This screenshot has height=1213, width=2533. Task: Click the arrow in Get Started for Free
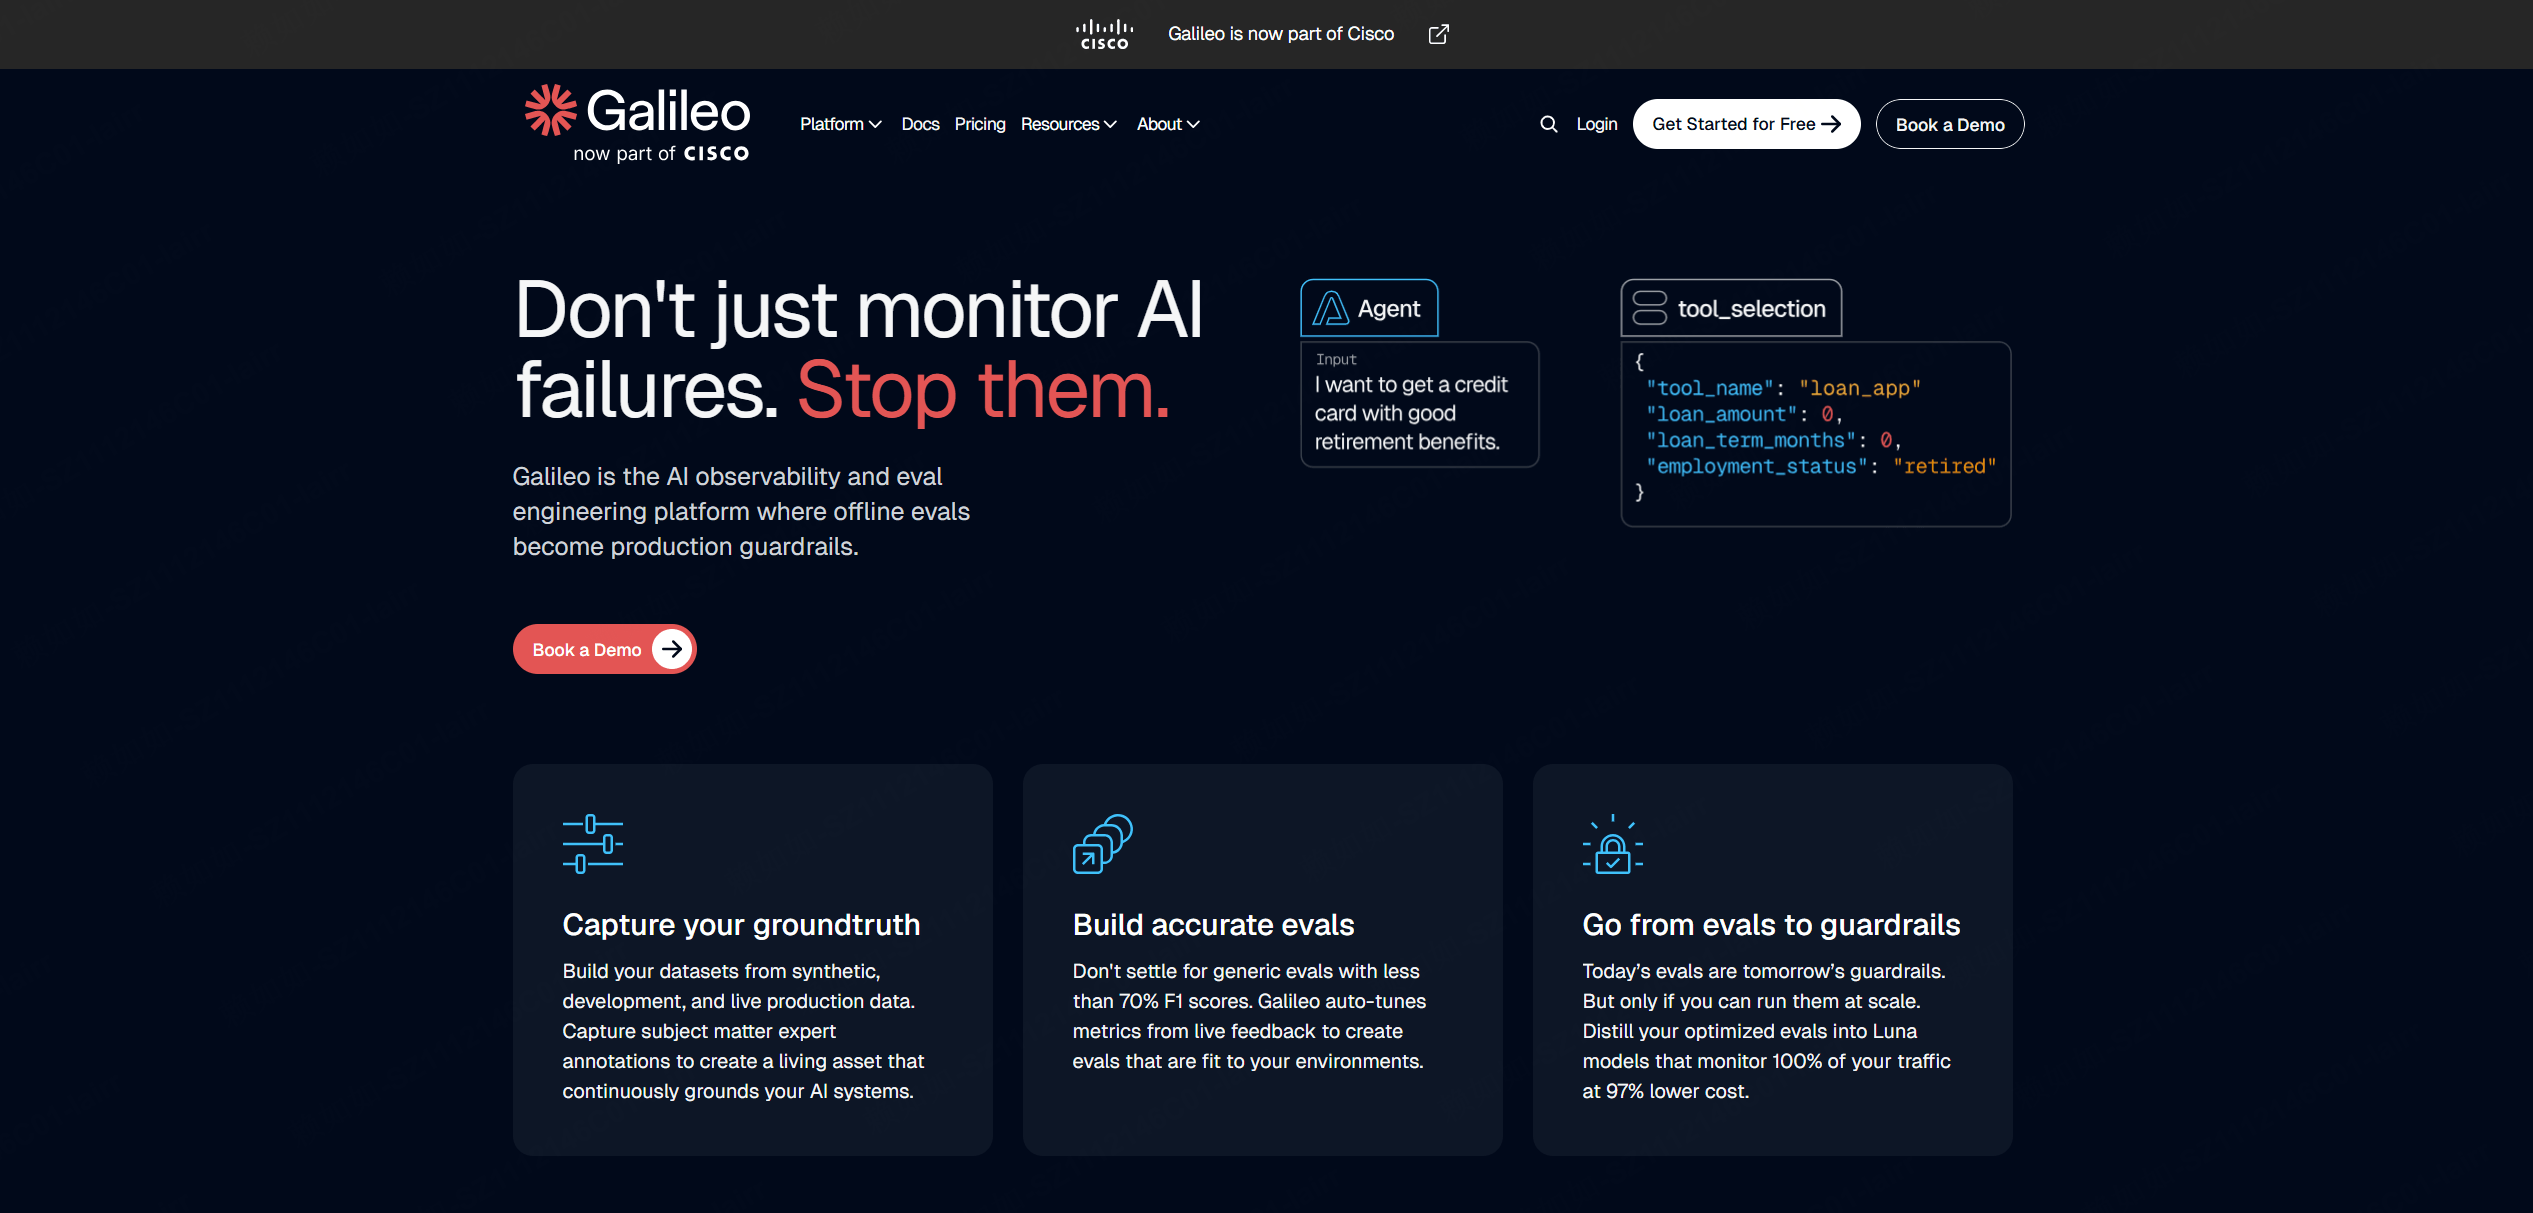point(1831,124)
